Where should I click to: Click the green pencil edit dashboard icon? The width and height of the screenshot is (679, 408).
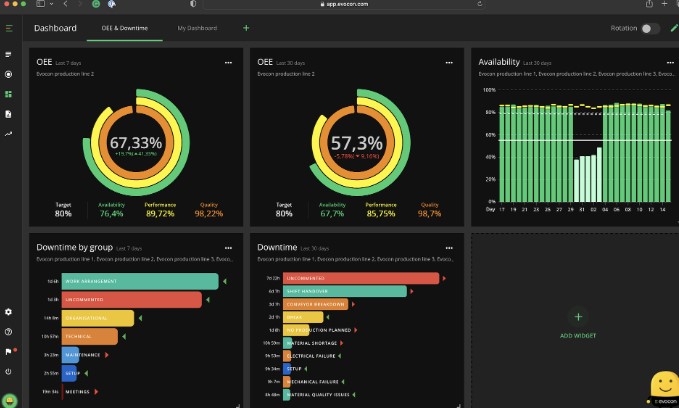coord(673,28)
